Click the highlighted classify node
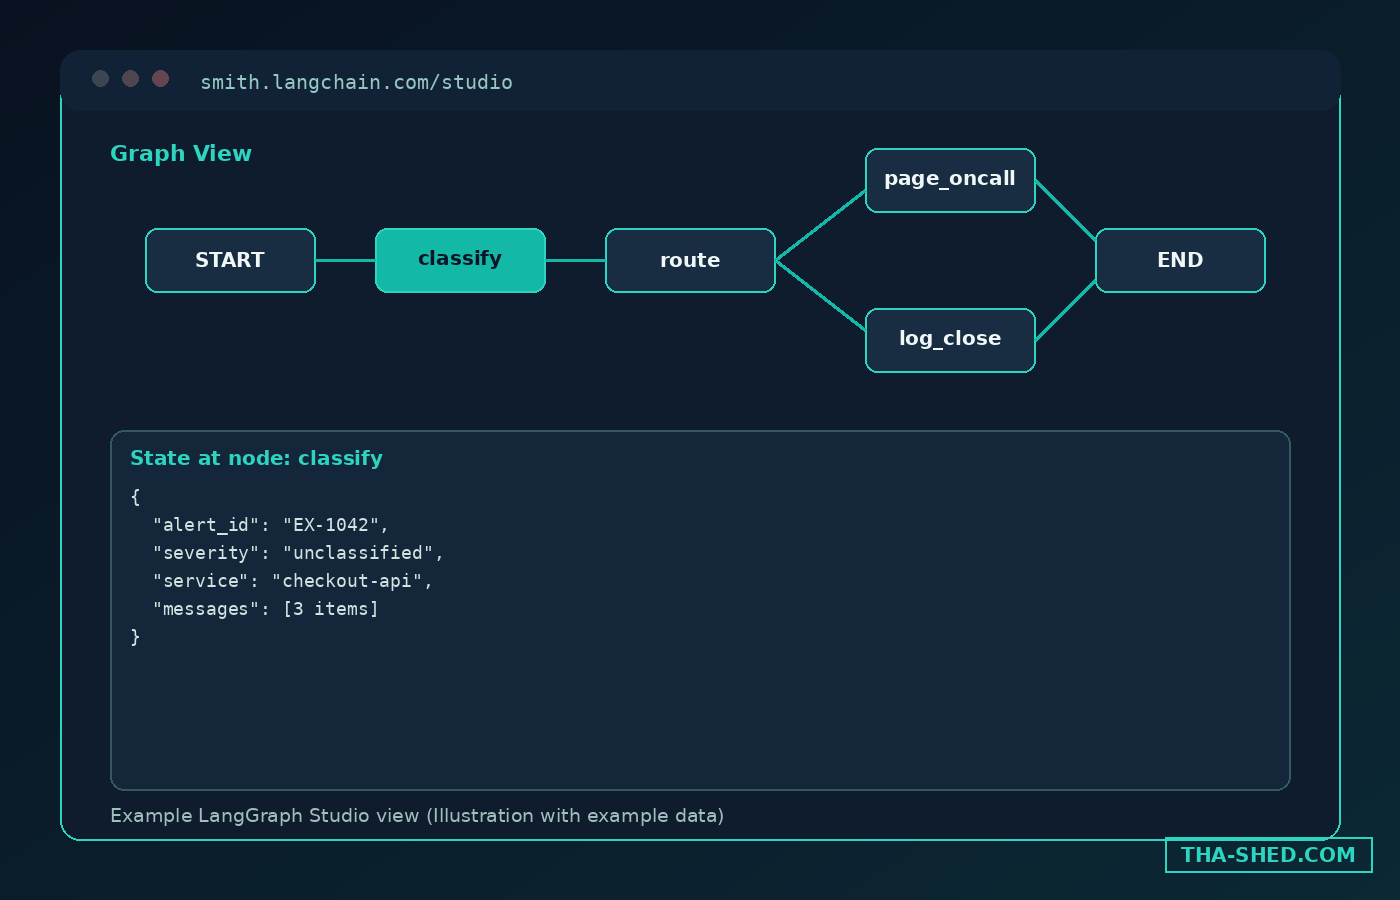 [460, 260]
